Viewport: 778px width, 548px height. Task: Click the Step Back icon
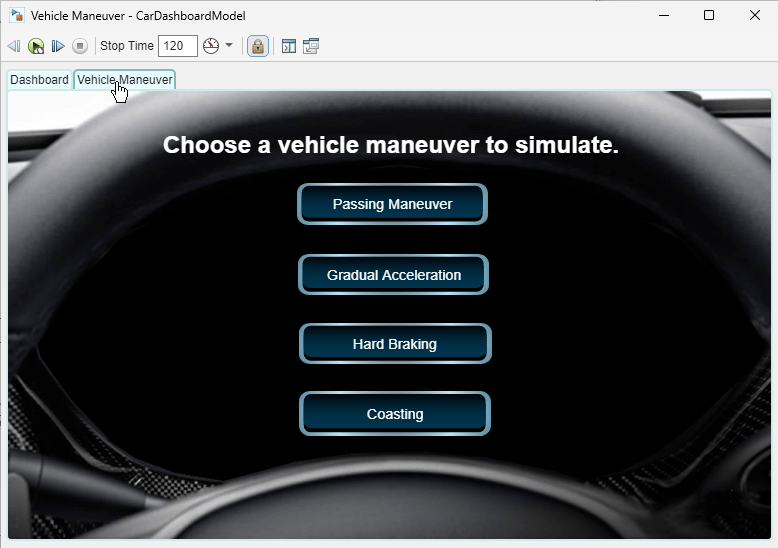(14, 46)
